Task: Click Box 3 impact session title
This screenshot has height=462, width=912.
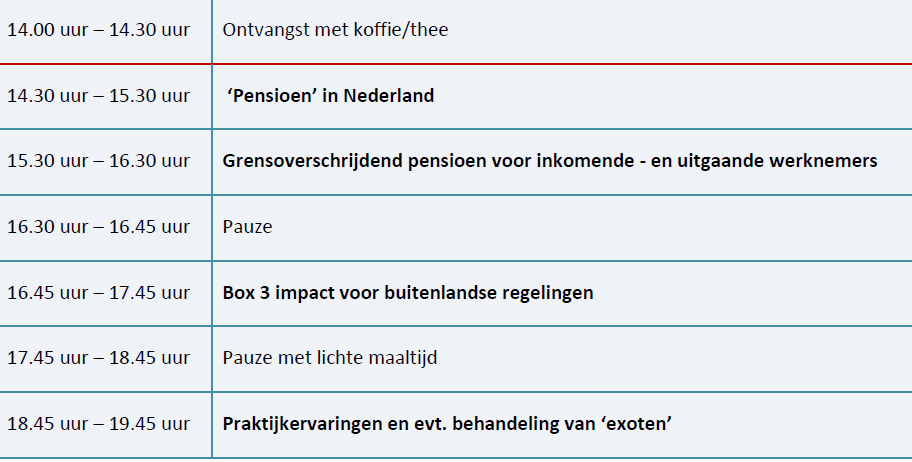Action: click(x=408, y=293)
